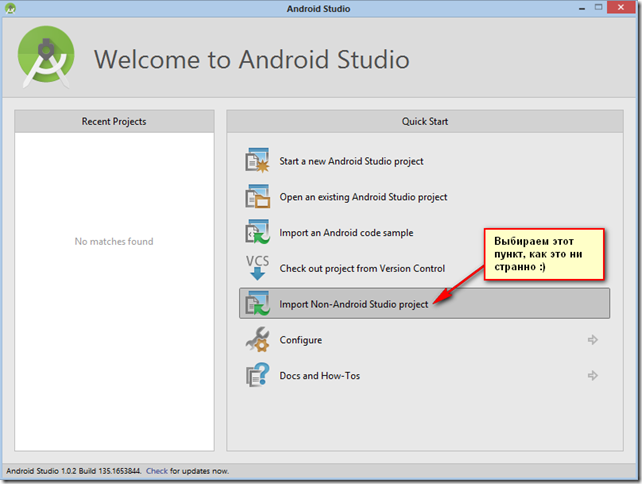This screenshot has width=642, height=484.
Task: Close the Android Studio window
Action: click(621, 7)
